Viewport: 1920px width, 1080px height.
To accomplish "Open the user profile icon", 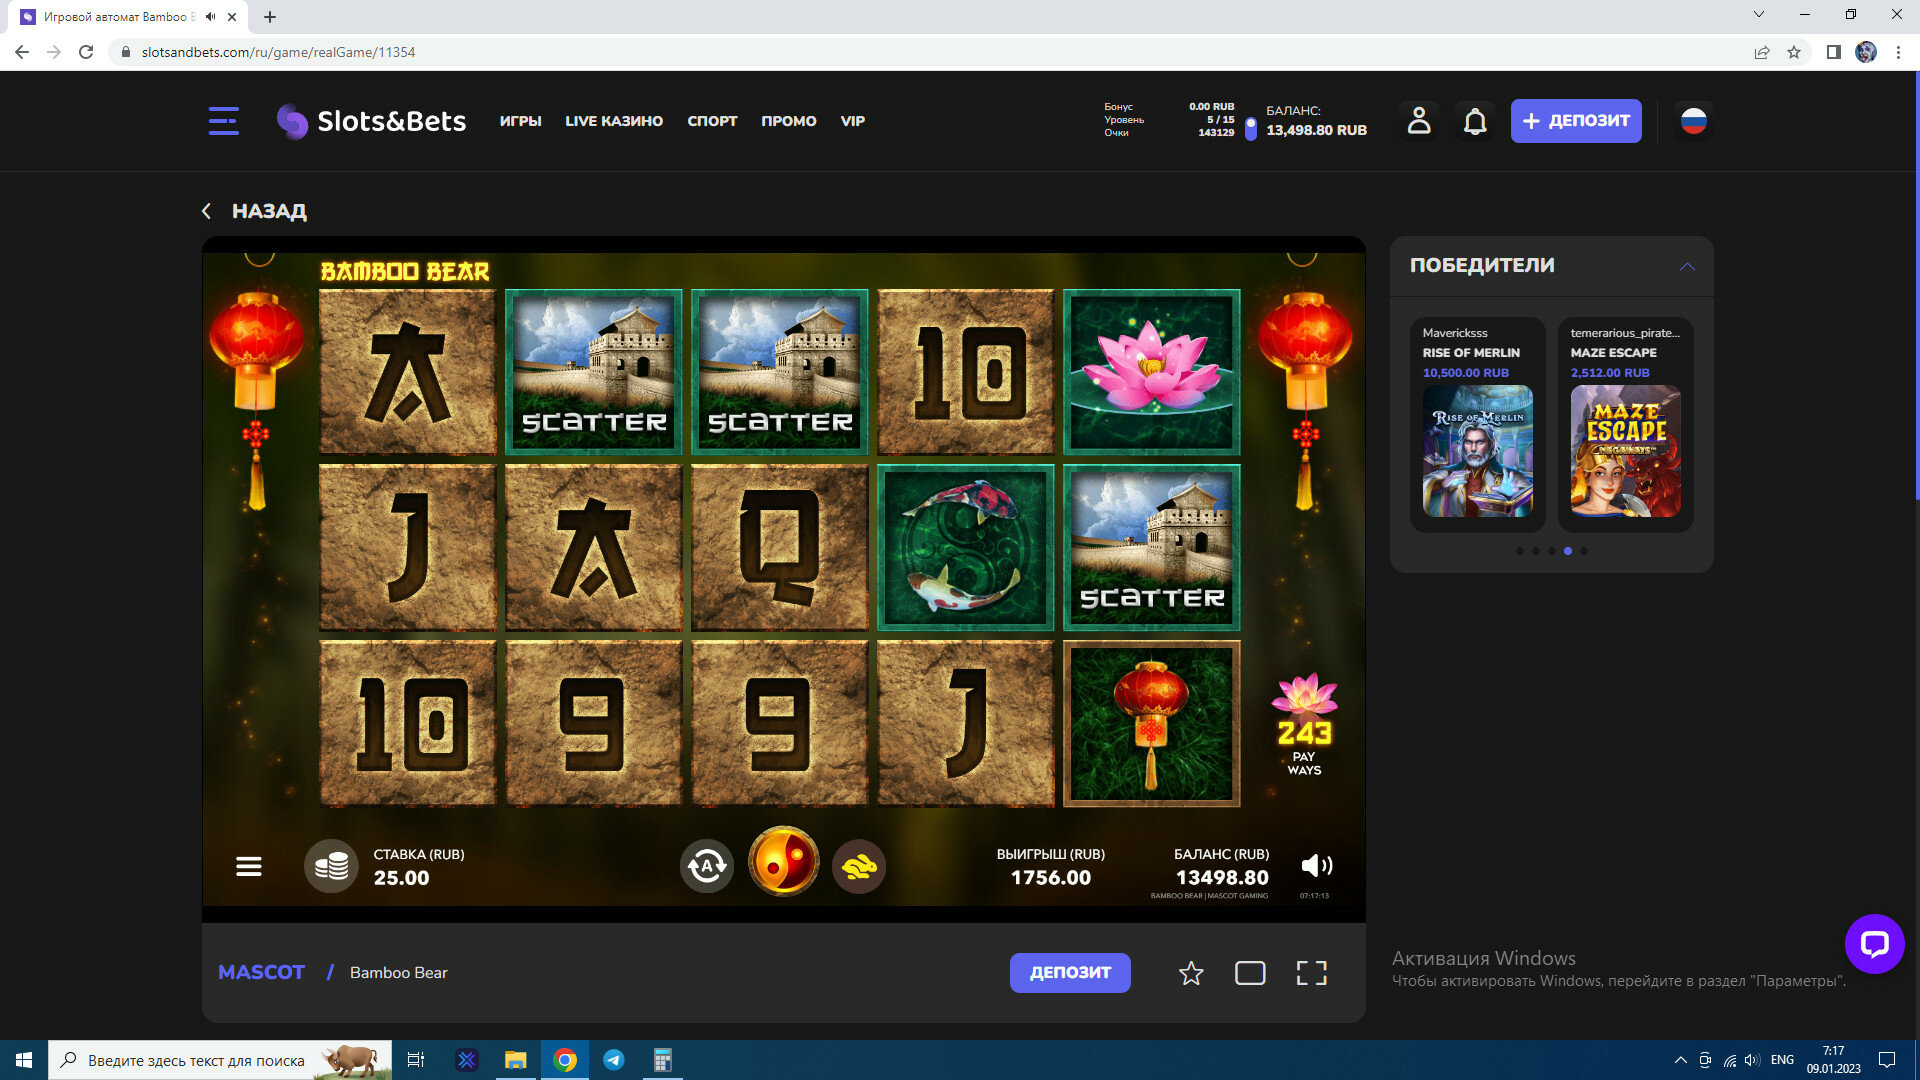I will 1419,121.
